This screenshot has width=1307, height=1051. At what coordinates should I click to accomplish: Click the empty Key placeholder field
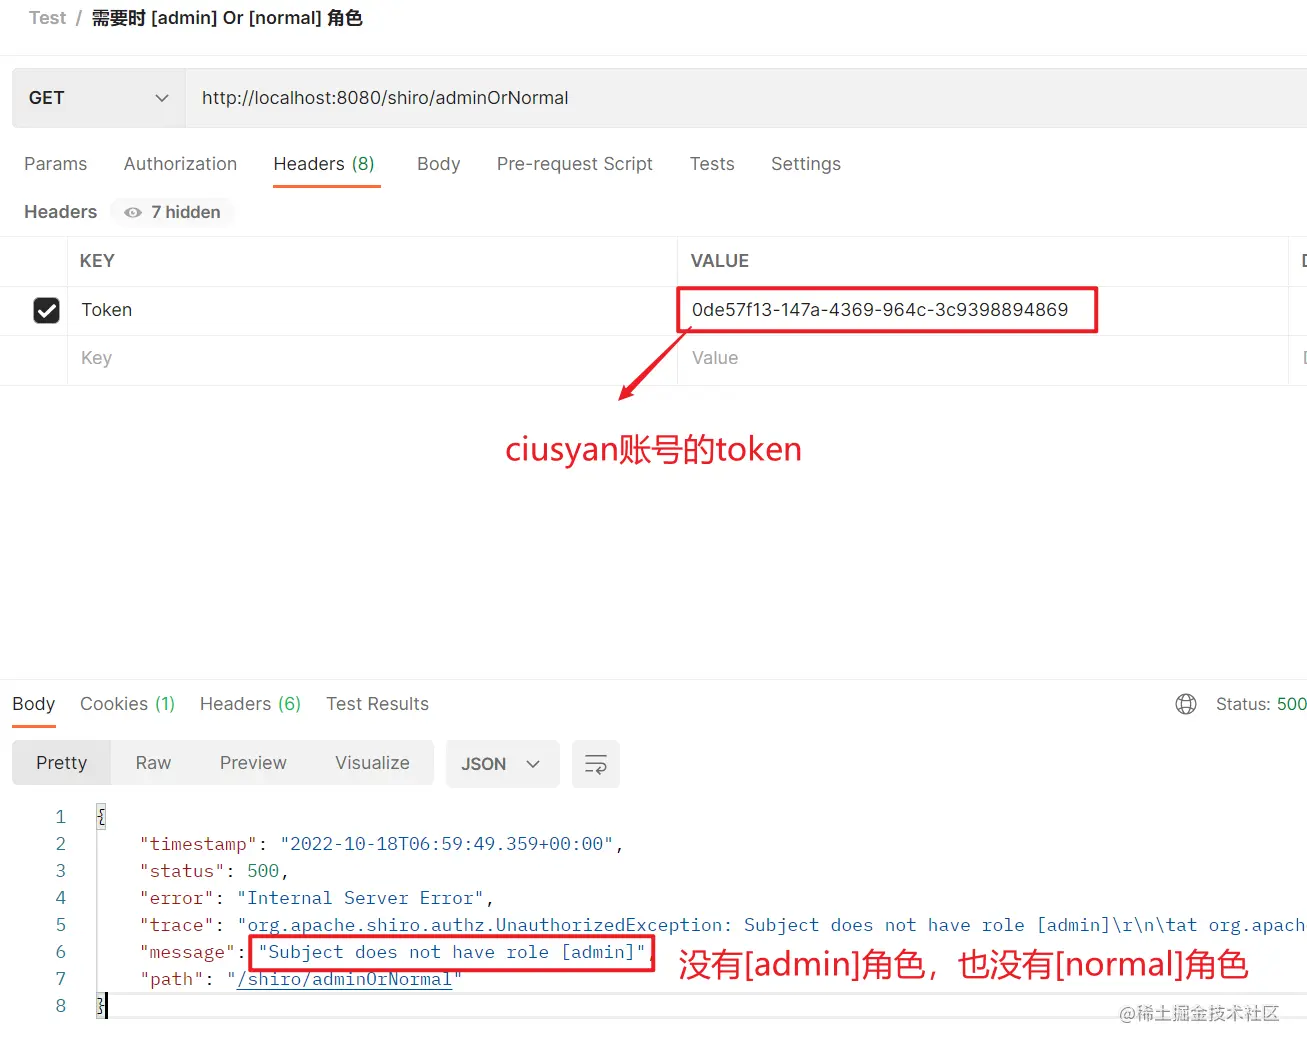click(372, 358)
